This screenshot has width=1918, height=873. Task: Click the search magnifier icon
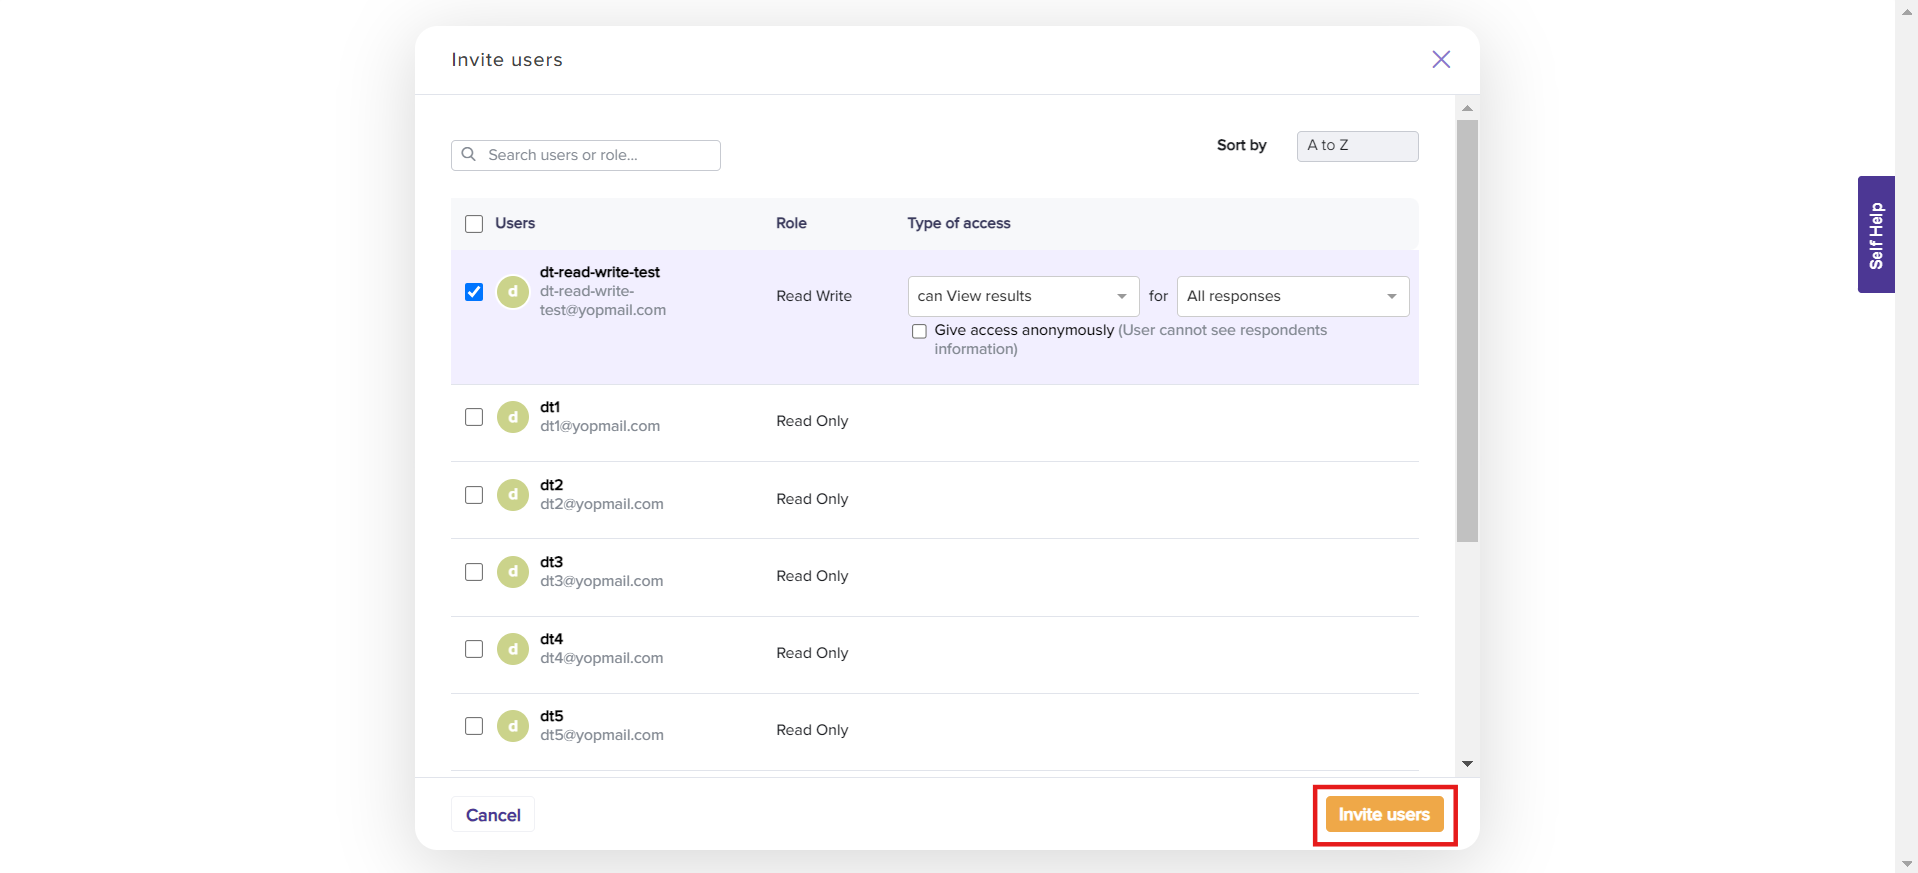[x=468, y=155]
